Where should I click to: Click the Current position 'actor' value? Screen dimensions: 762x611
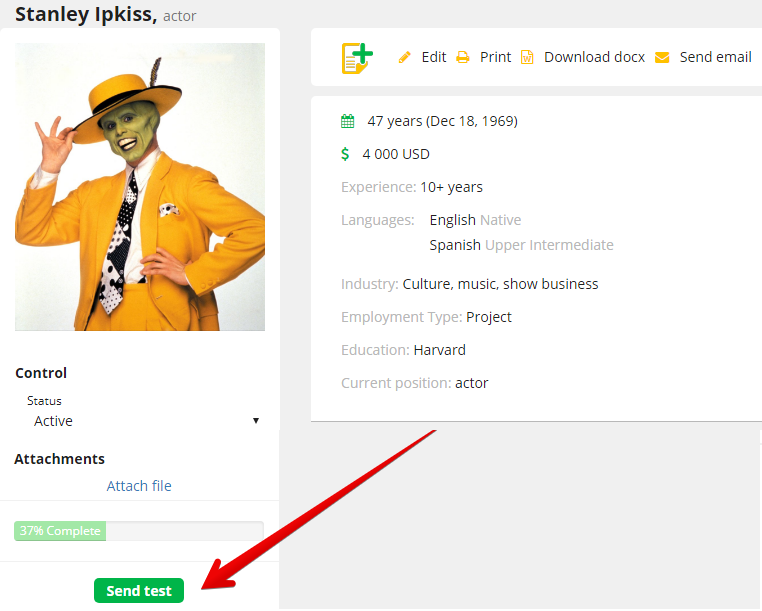point(471,383)
